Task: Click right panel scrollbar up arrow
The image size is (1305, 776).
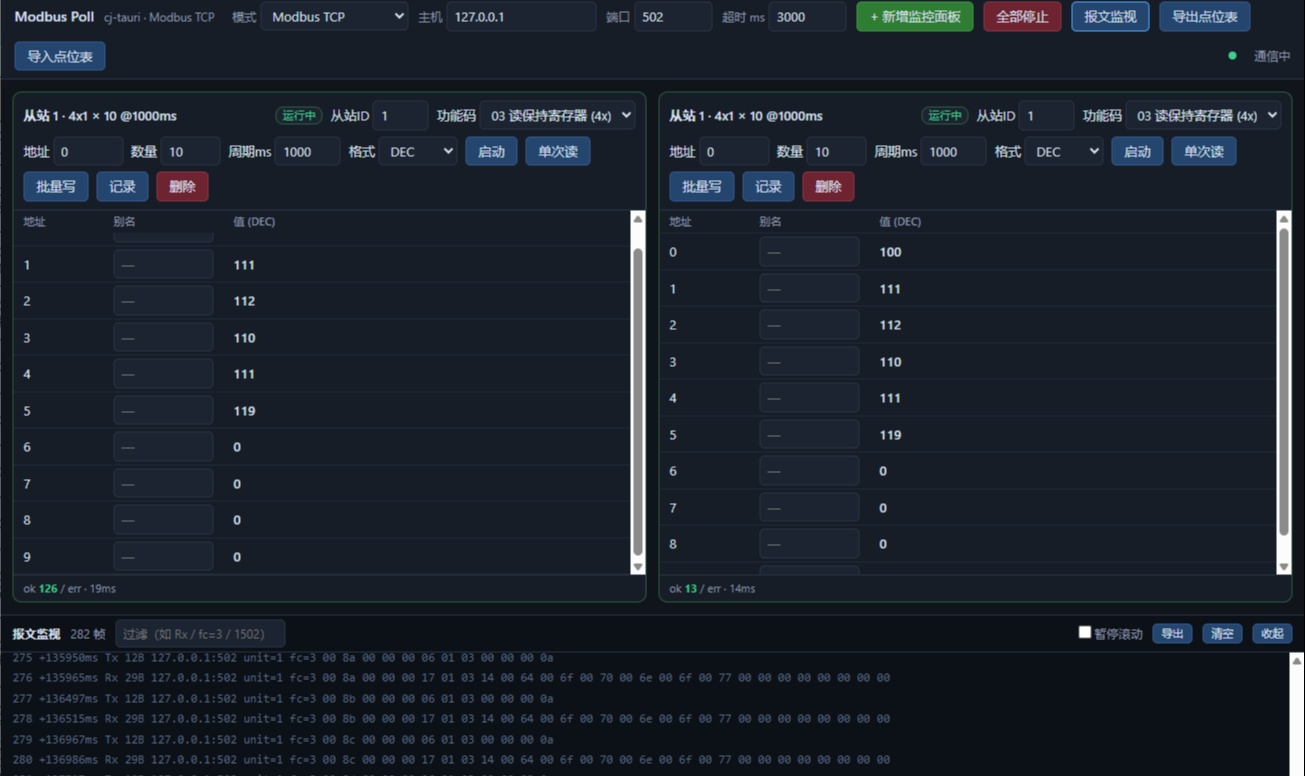Action: [1284, 219]
